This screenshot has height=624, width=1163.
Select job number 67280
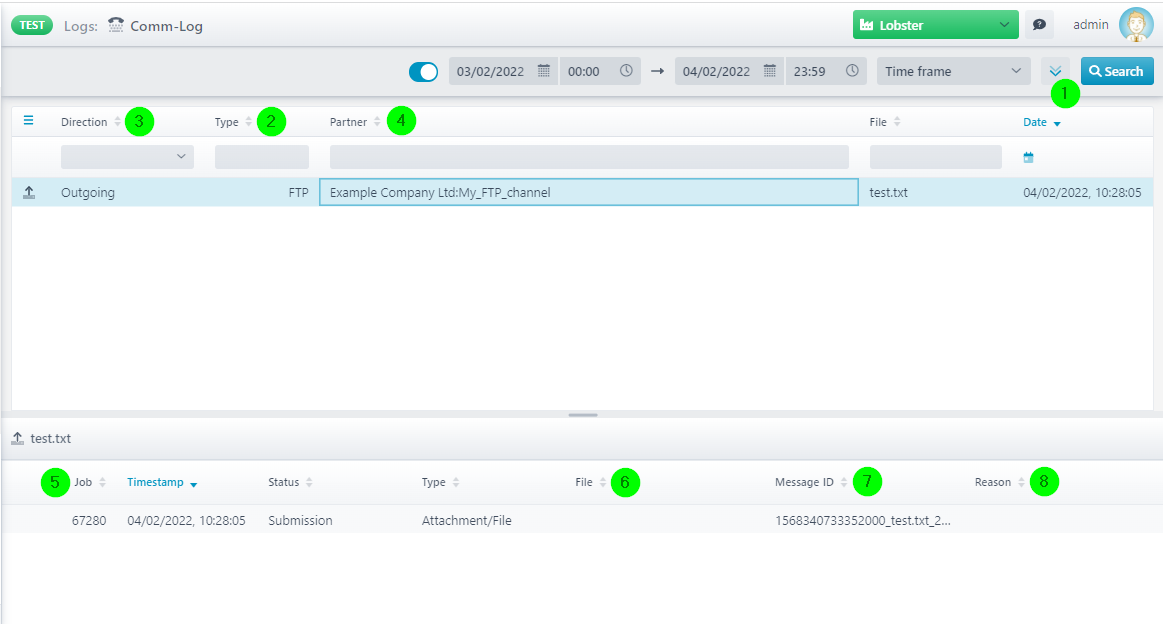(x=89, y=520)
